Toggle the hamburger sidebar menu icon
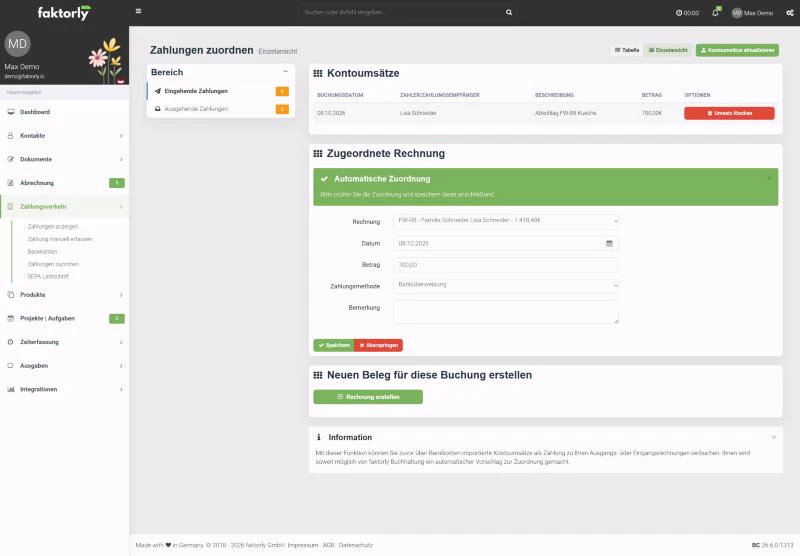This screenshot has height=556, width=800. pos(138,11)
